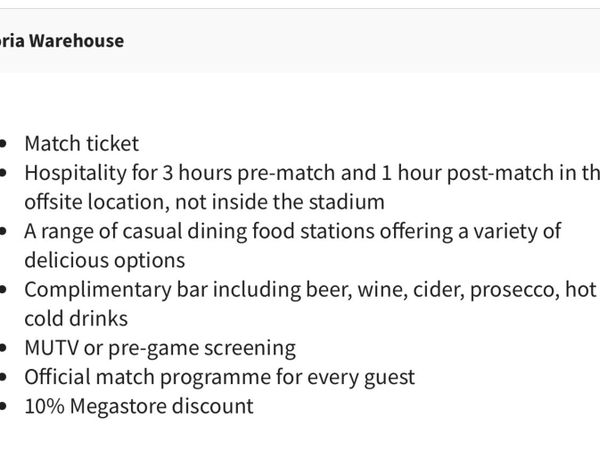600x450 pixels.
Task: Click 'offsite location, not inside the stadium' text
Action: (x=204, y=202)
